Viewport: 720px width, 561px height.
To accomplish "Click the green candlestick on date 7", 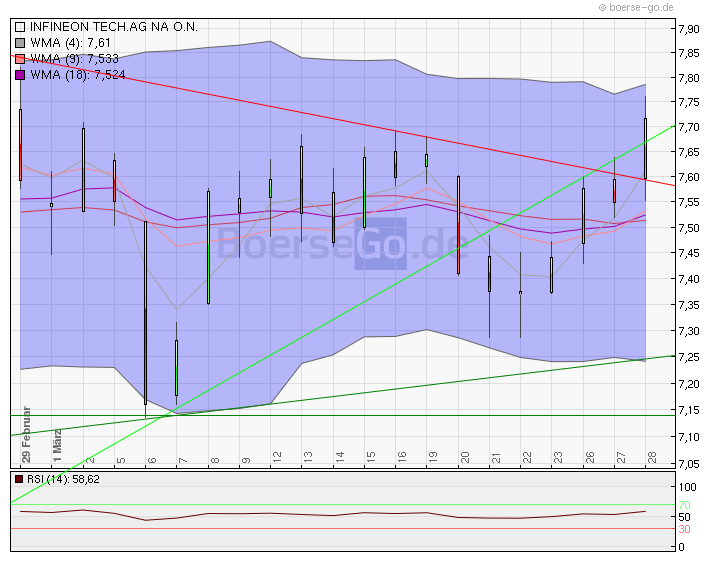I will (176, 368).
